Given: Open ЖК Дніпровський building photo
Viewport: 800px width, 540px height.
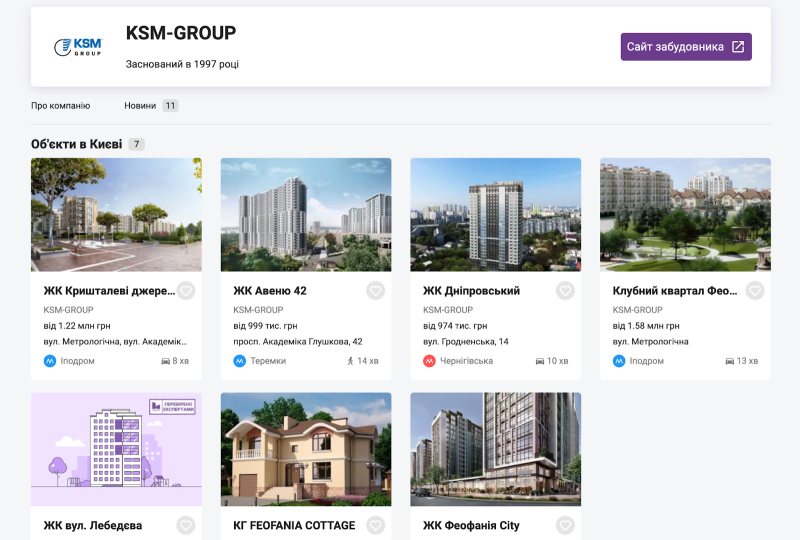Looking at the screenshot, I should (x=495, y=214).
